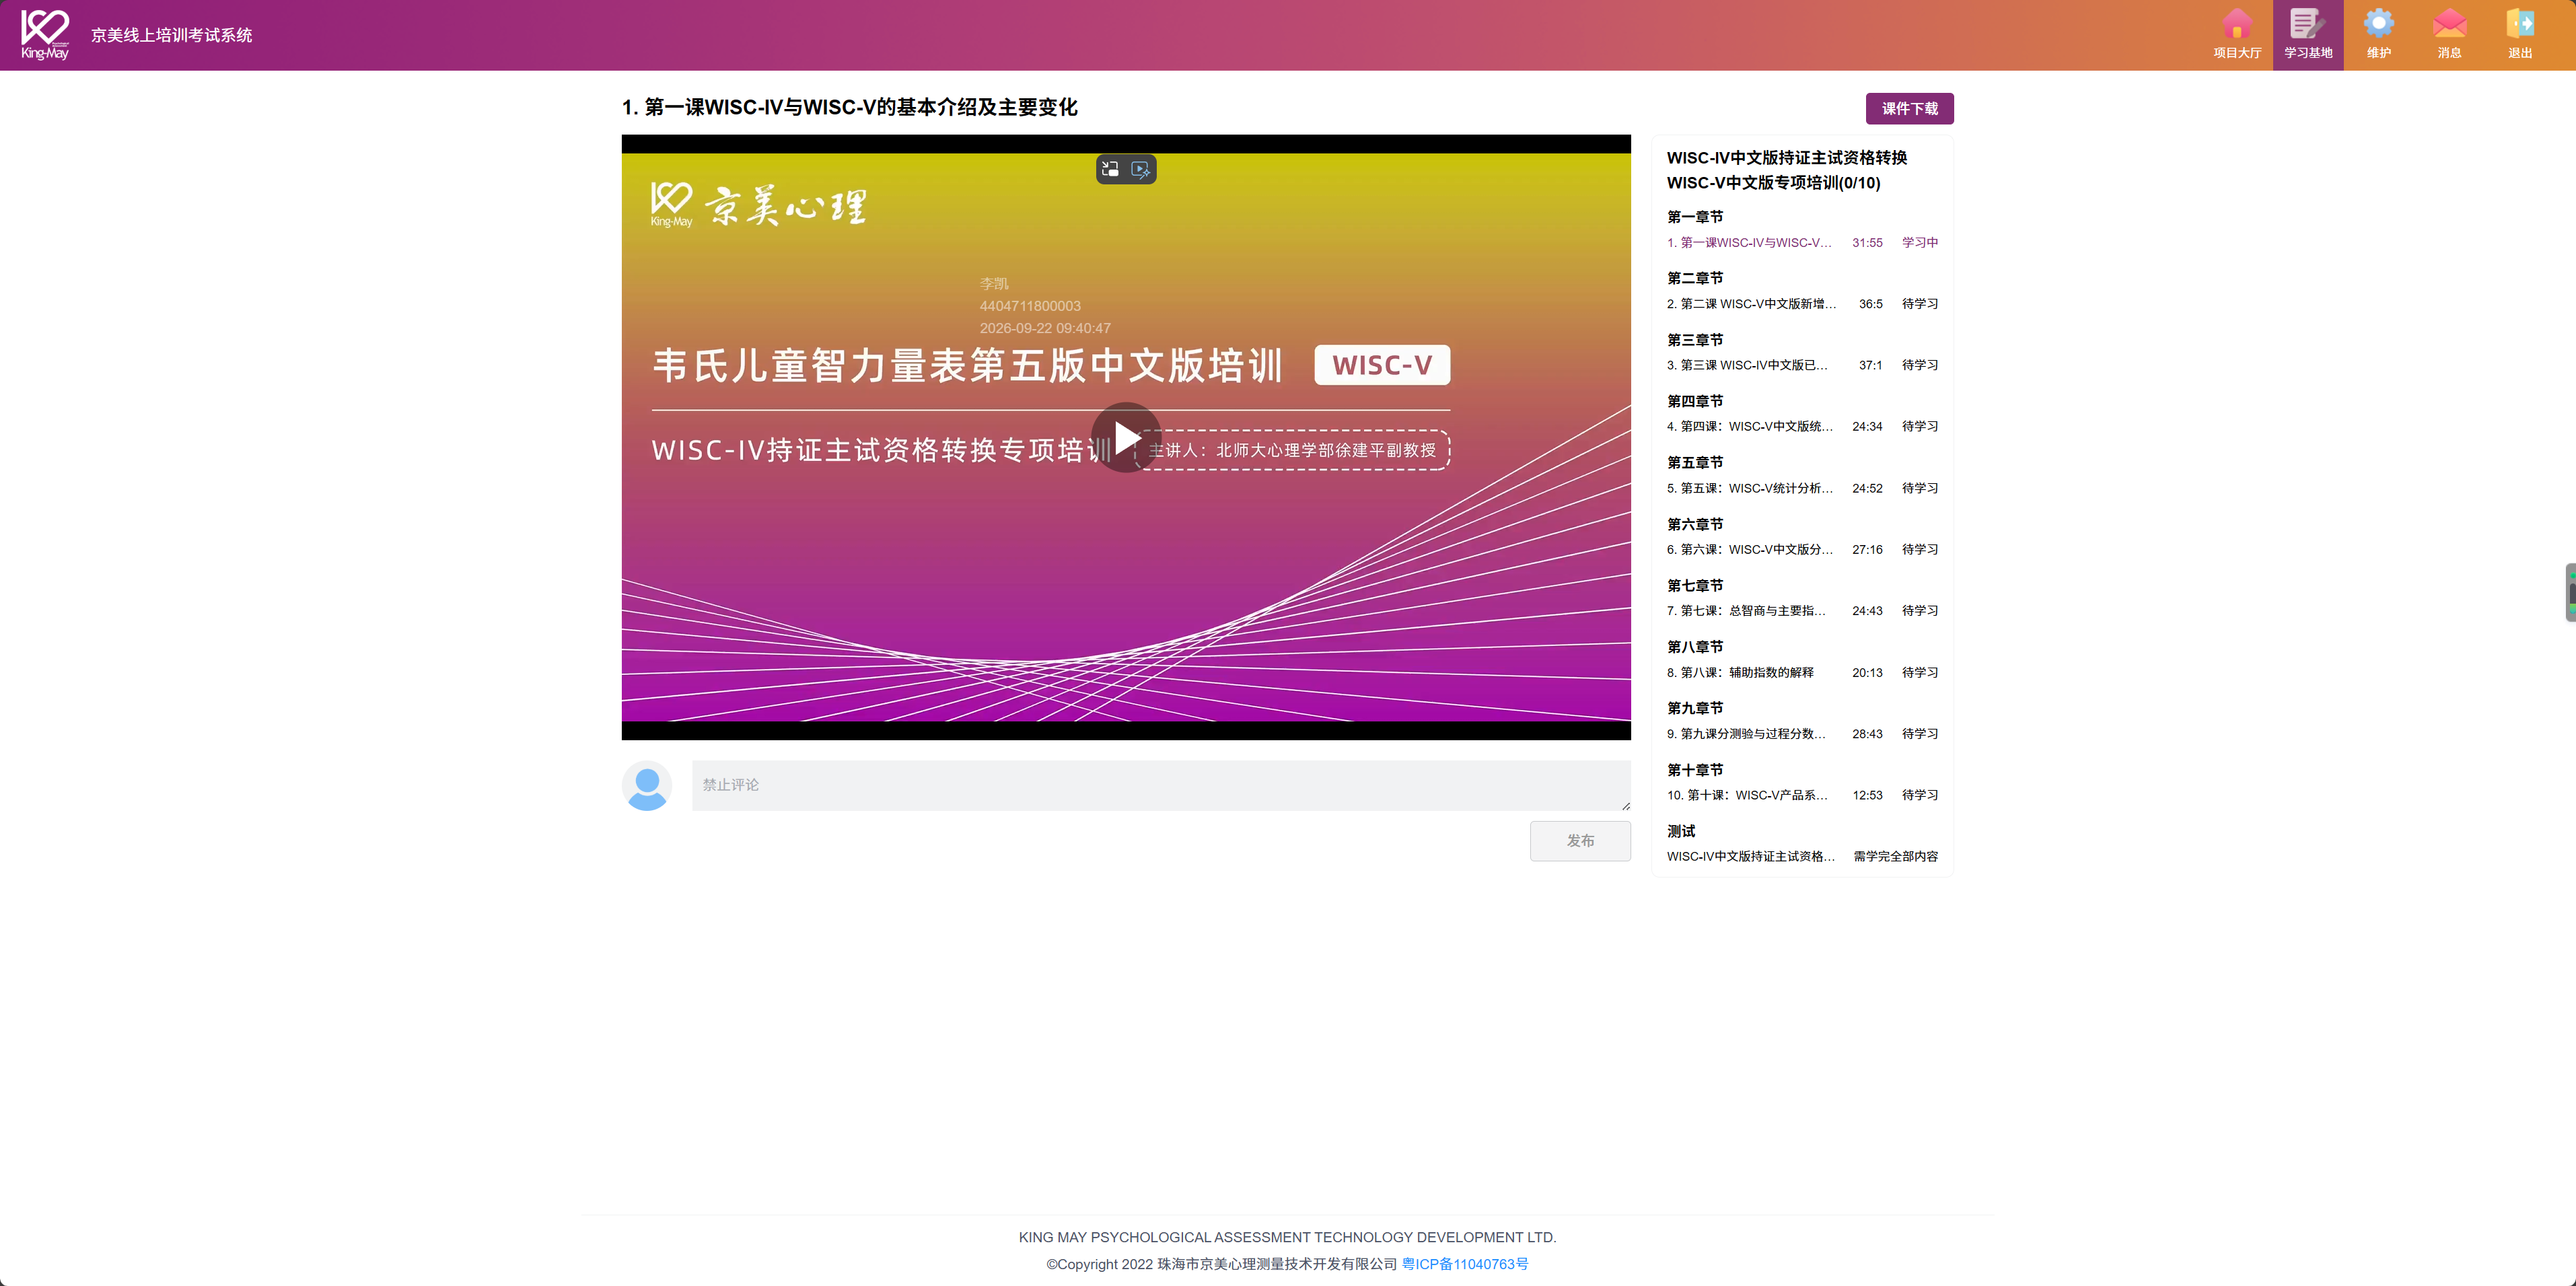The image size is (2576, 1286).
Task: Click the 12:53 duration of lesson 10
Action: tap(1867, 795)
